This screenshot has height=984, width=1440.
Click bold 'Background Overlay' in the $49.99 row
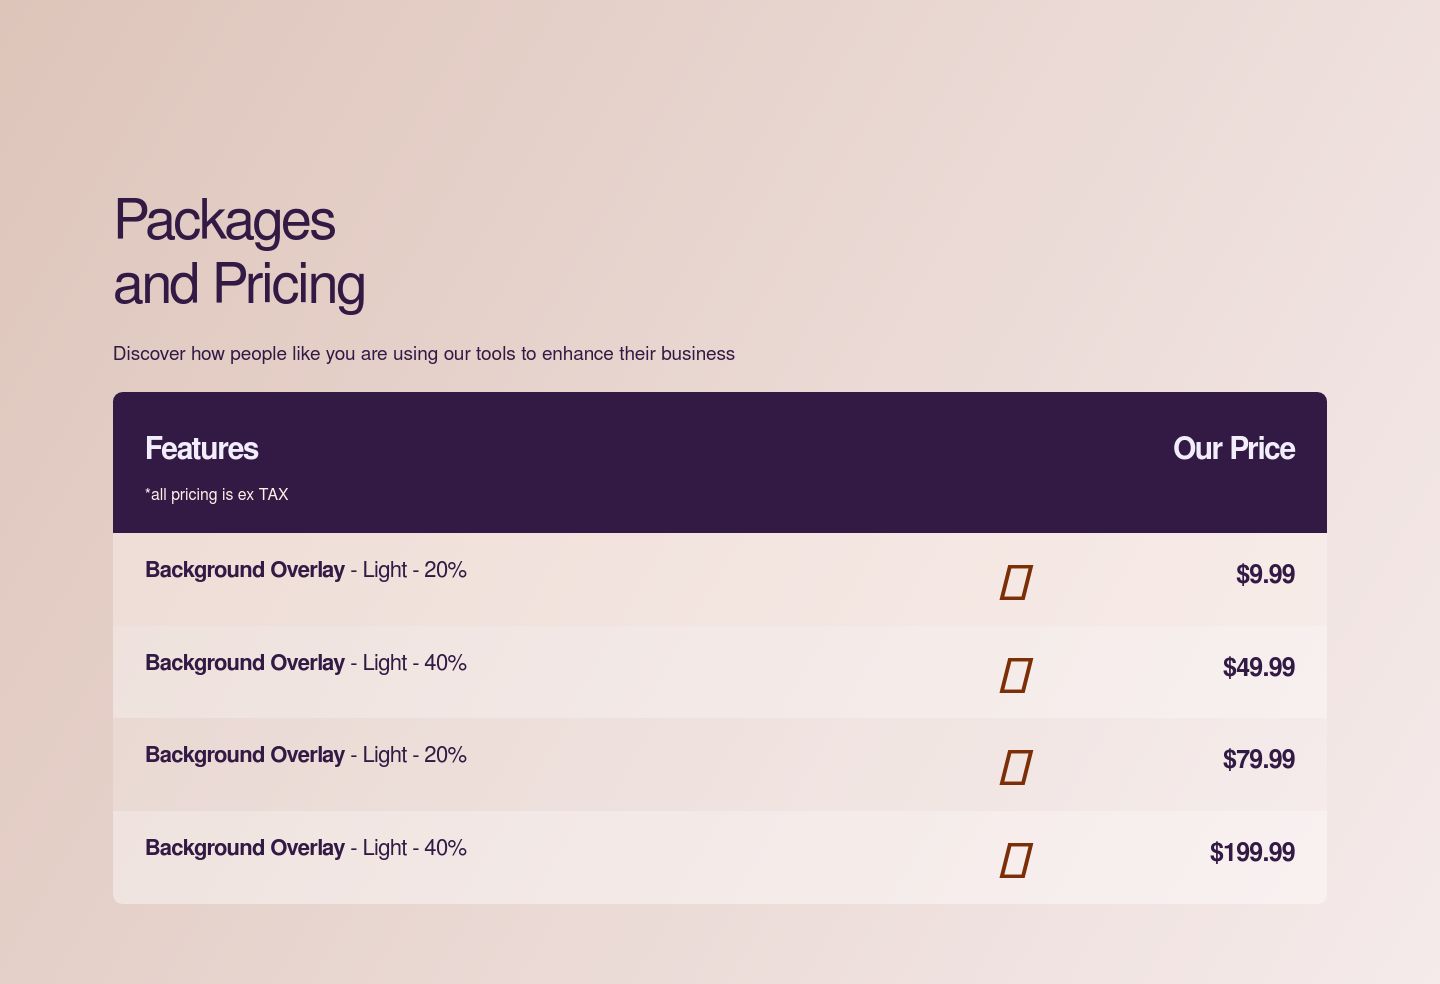(x=245, y=663)
